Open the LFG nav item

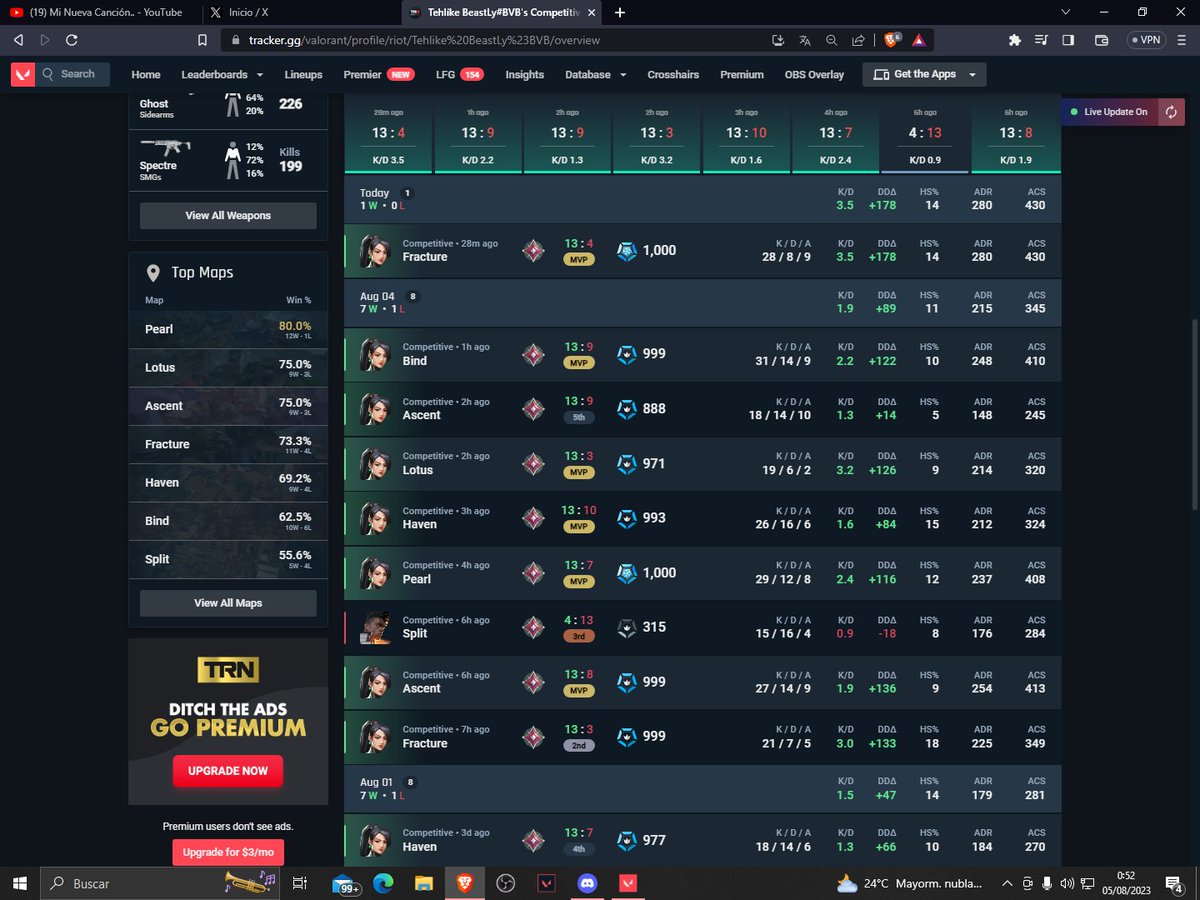click(x=459, y=75)
